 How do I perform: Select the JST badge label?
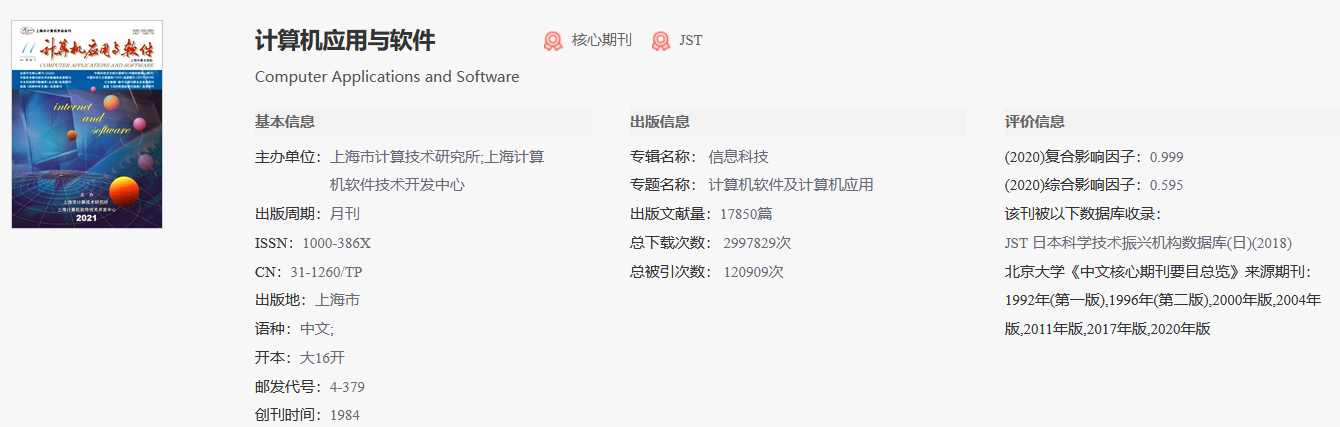[691, 41]
